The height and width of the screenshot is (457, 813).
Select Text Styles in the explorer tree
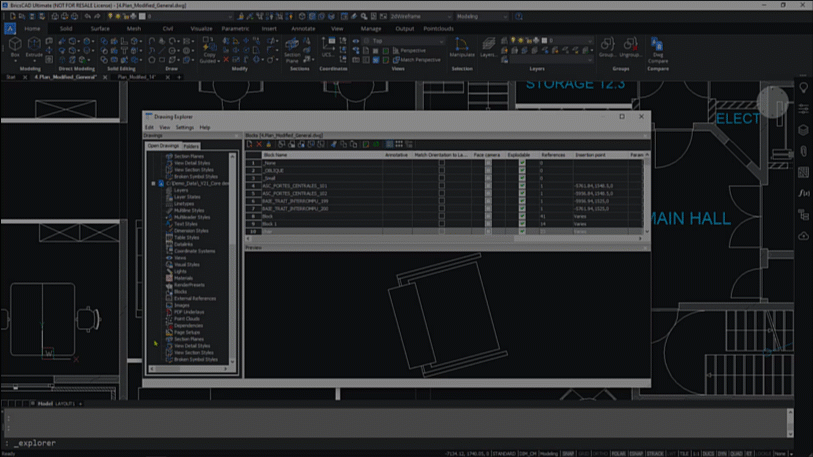[186, 224]
